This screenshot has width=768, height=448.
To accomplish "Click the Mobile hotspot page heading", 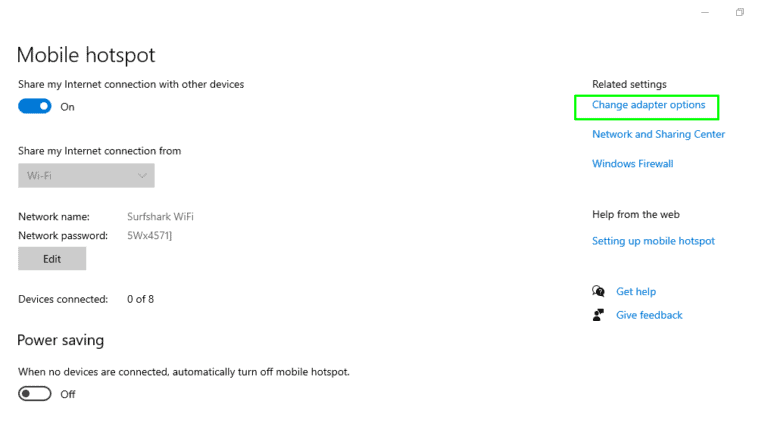I will point(86,55).
